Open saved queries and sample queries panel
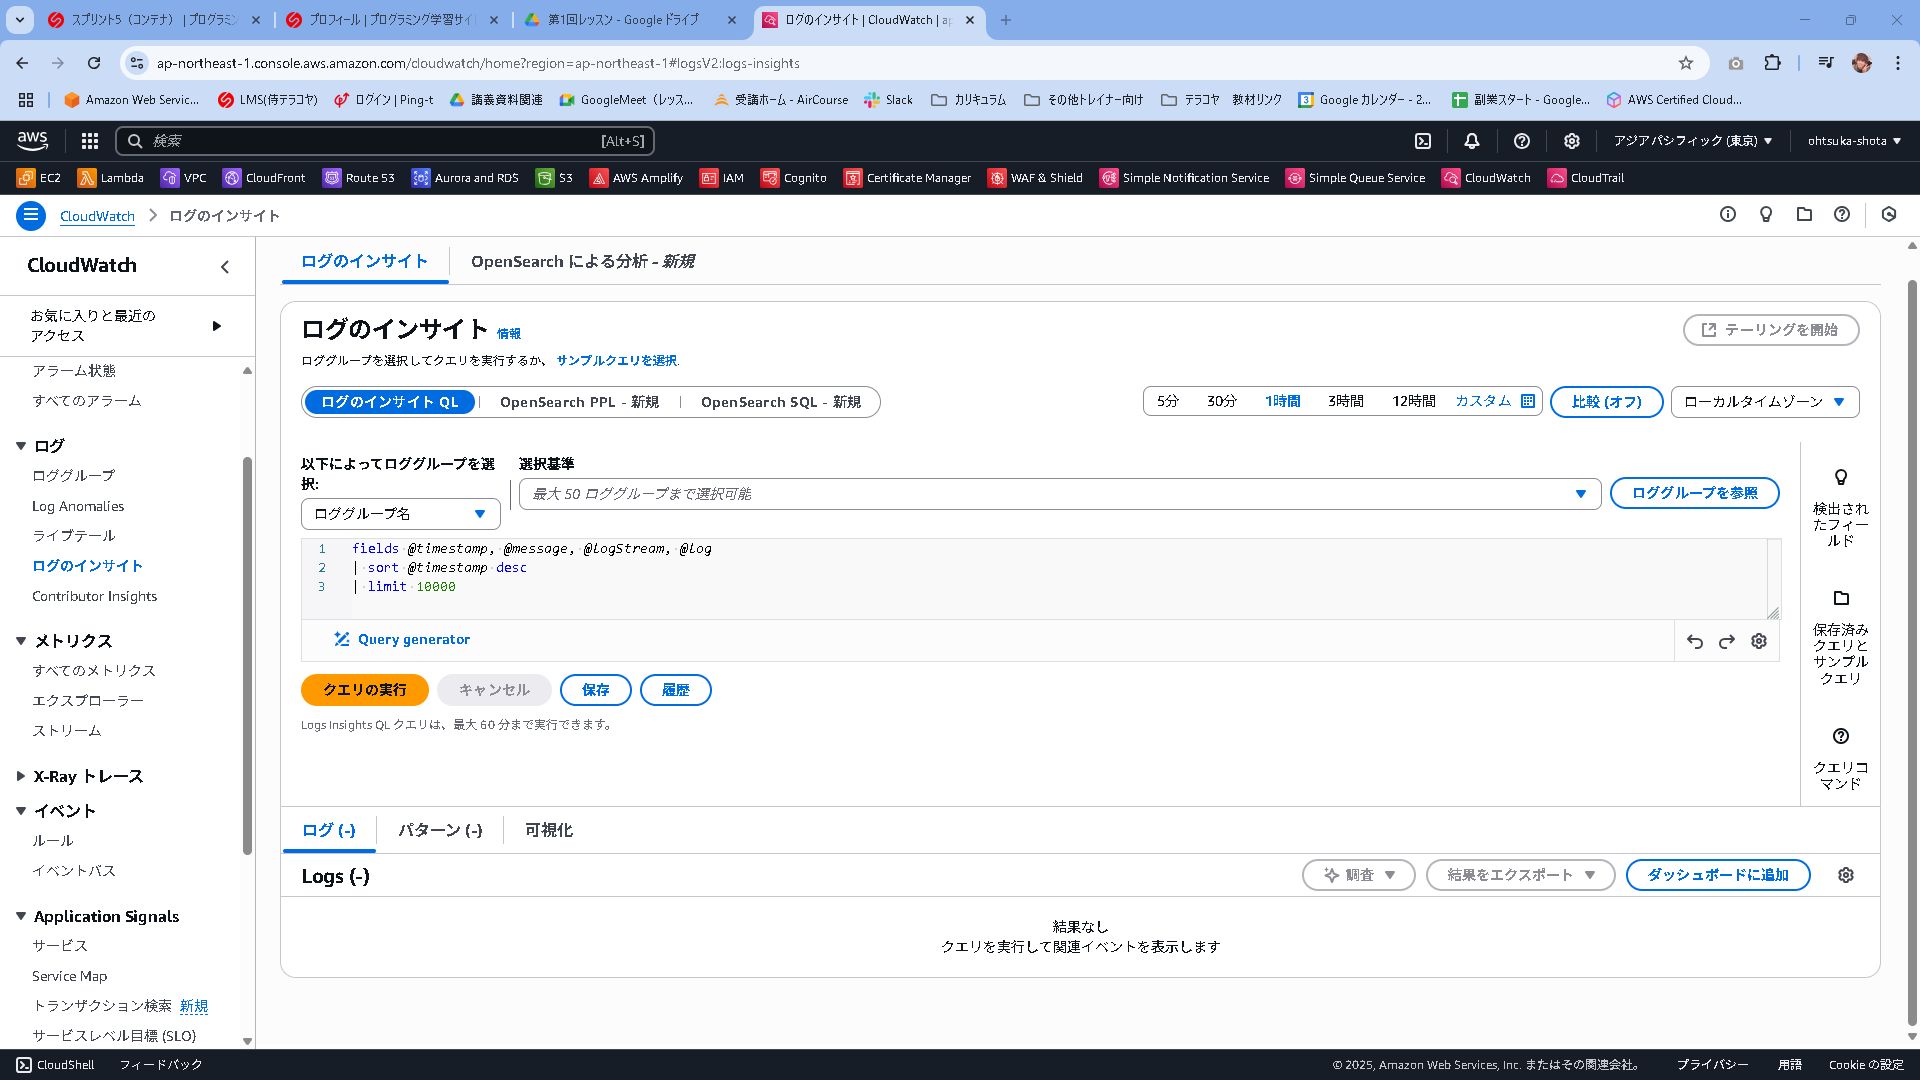Viewport: 1920px width, 1080px height. coord(1840,598)
